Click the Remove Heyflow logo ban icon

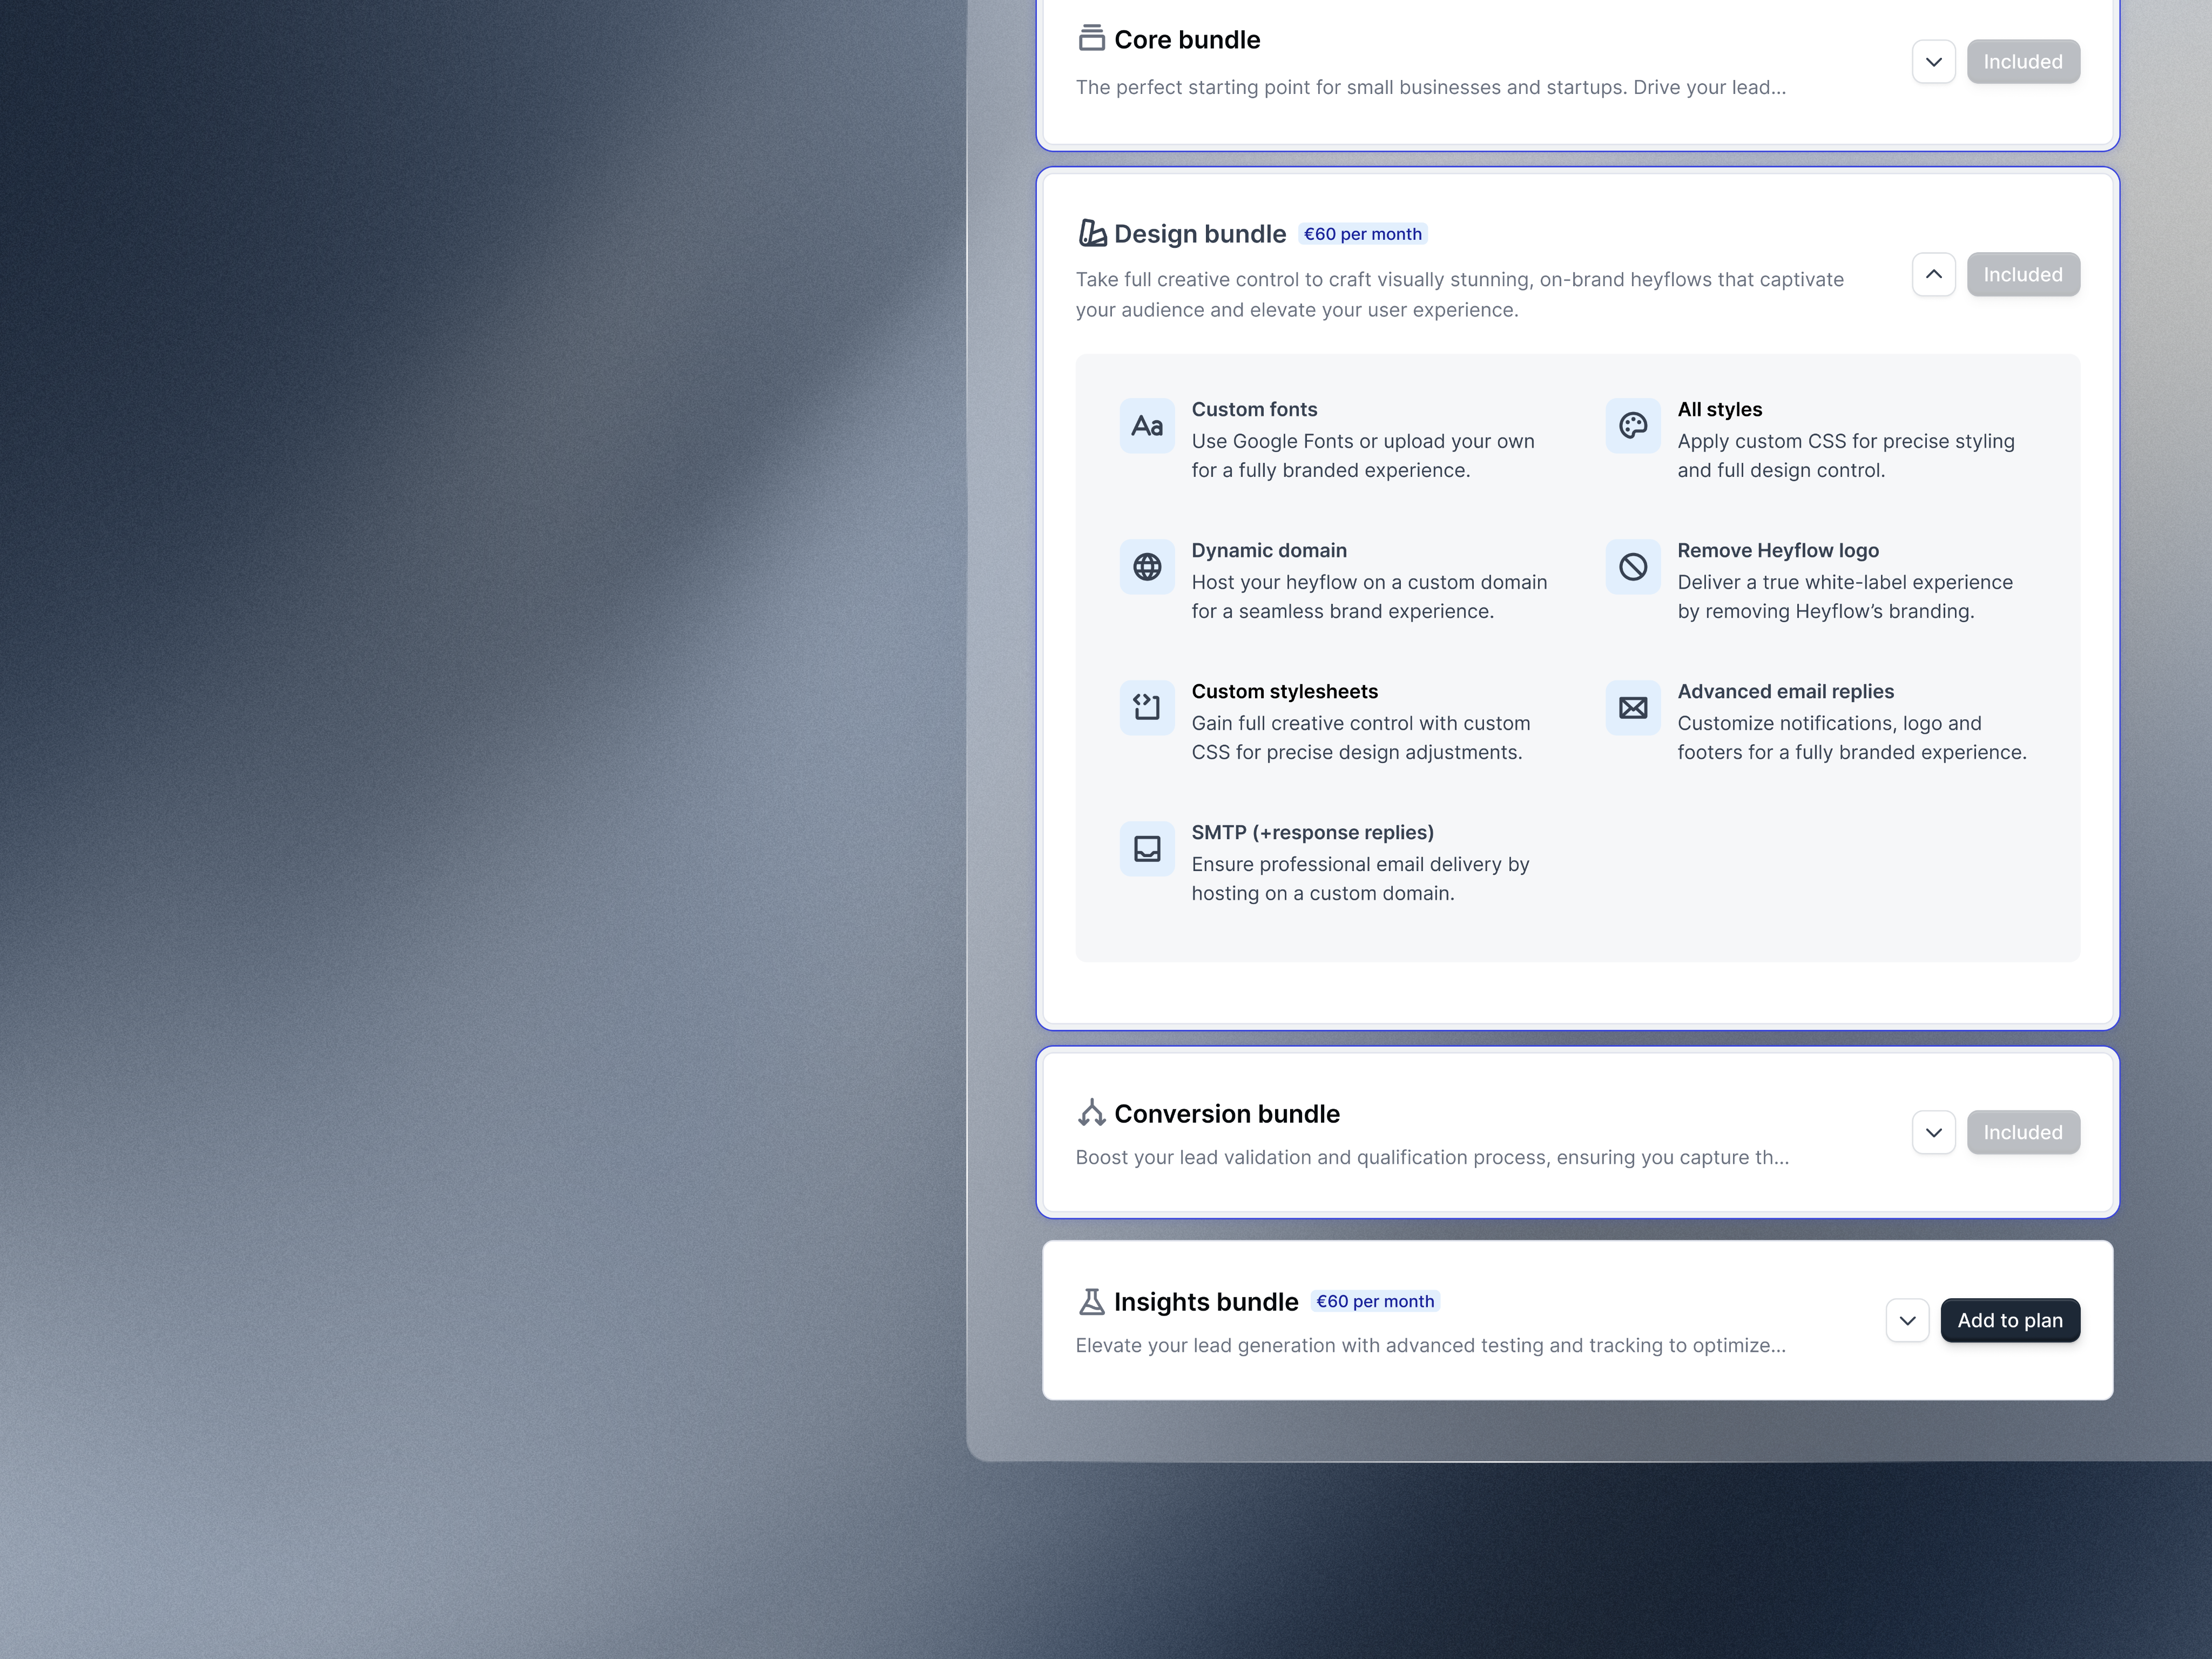point(1632,567)
